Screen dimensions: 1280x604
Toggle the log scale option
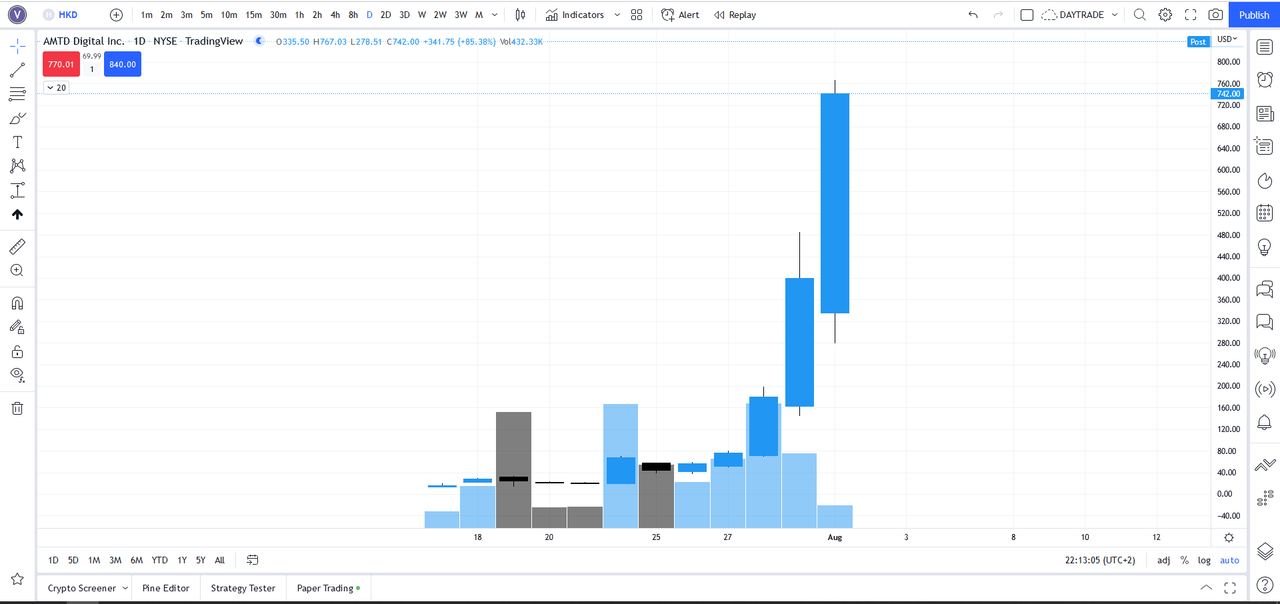tap(1204, 560)
